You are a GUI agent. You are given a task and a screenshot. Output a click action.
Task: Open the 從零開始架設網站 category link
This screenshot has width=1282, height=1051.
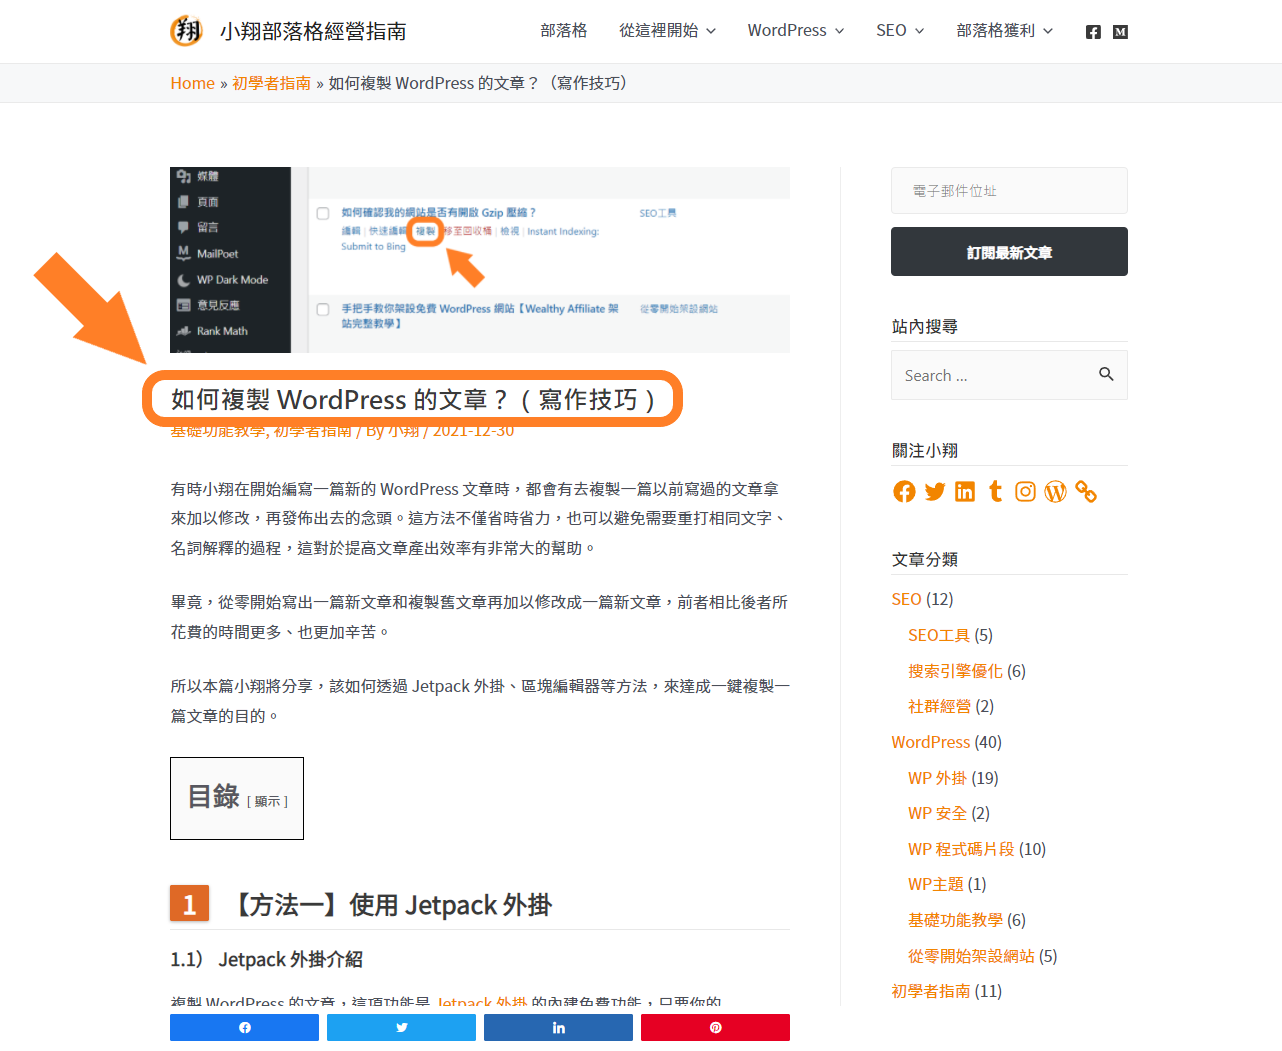tap(971, 956)
